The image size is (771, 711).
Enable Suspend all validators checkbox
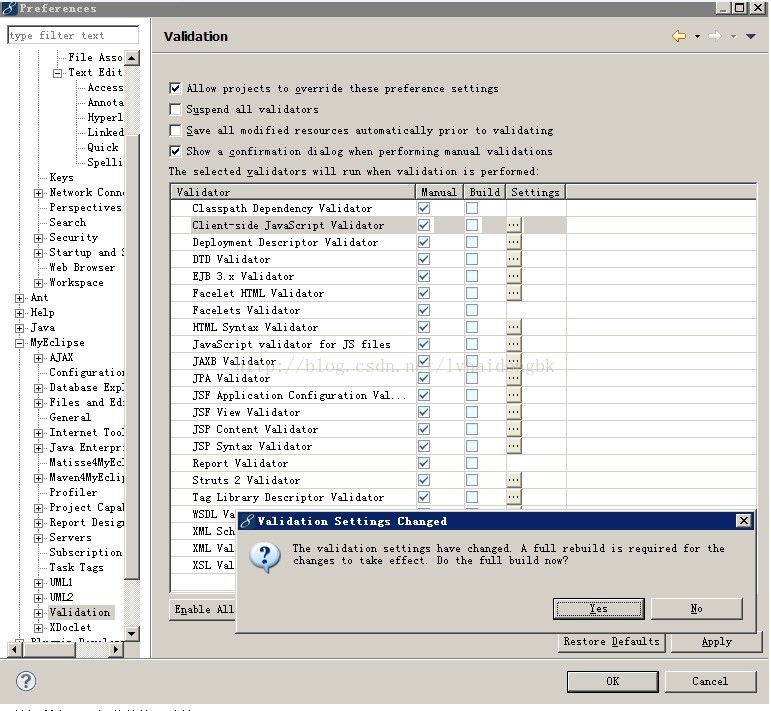[x=175, y=109]
